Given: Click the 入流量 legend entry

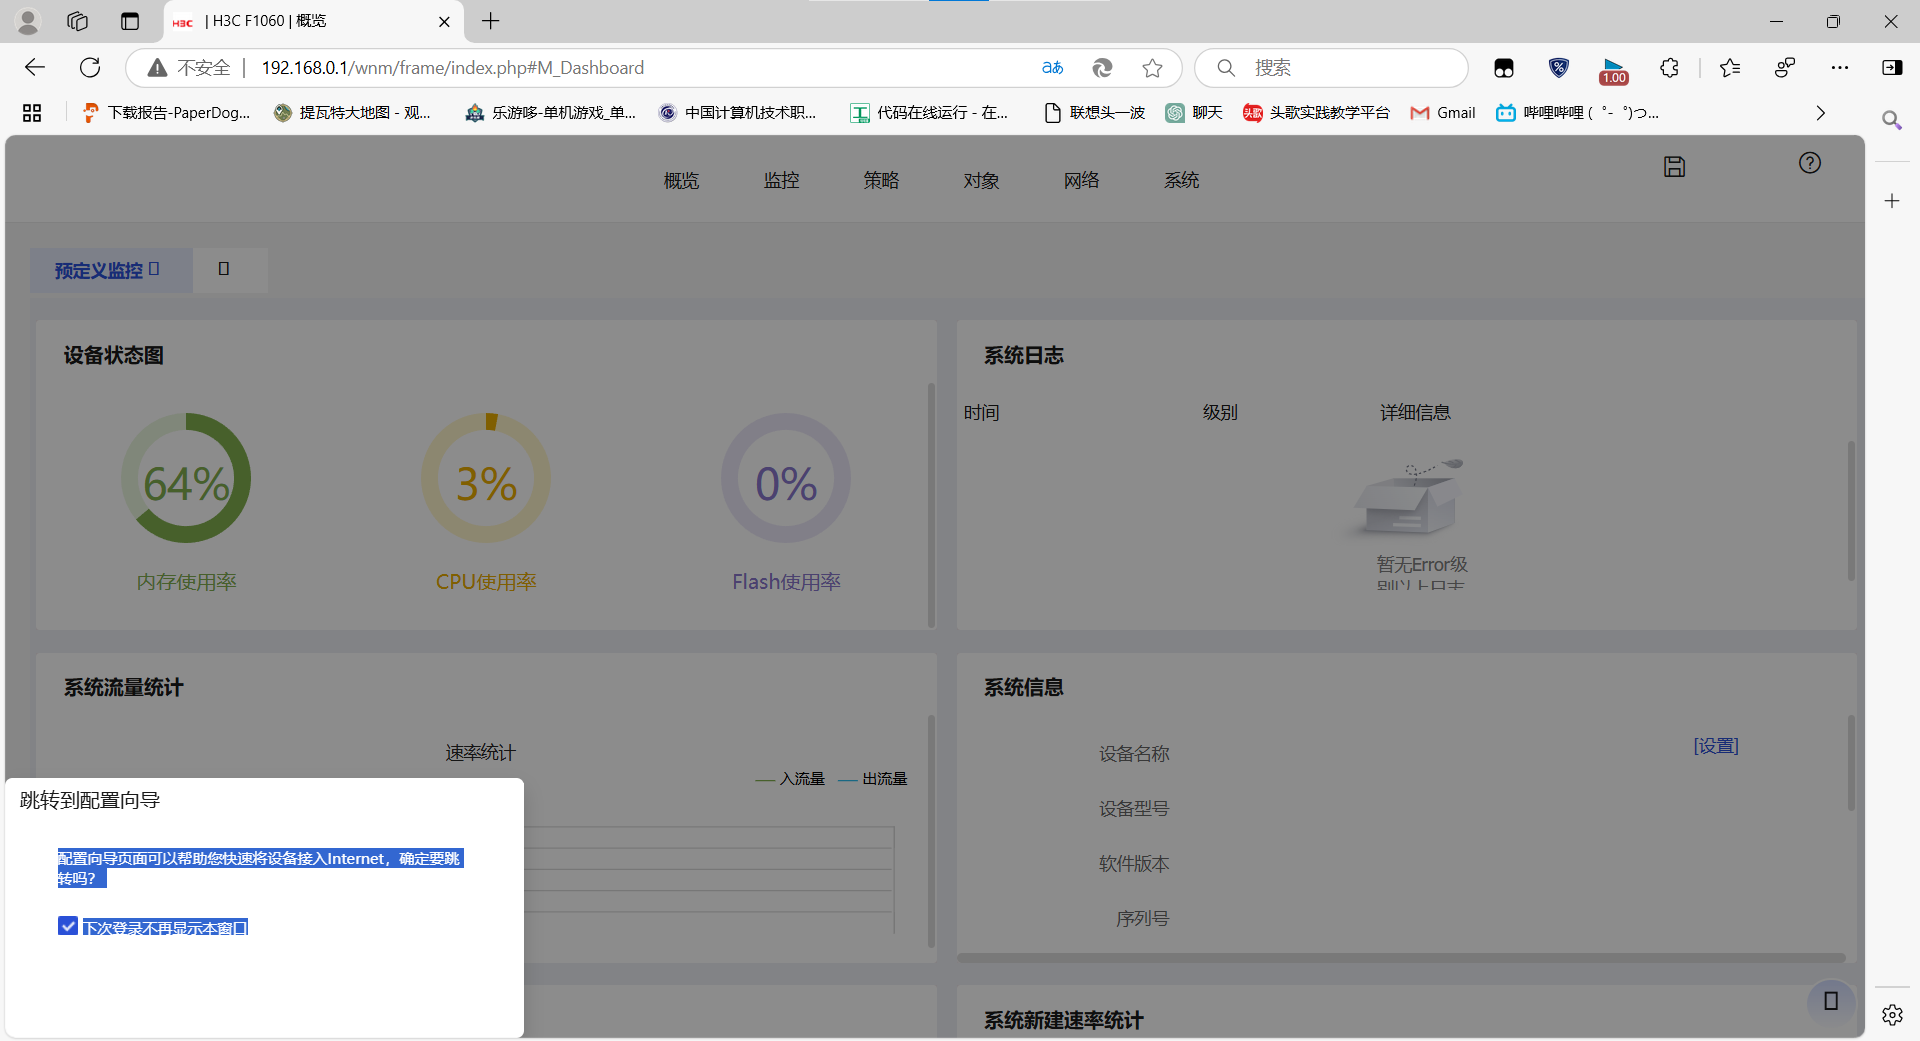Looking at the screenshot, I should 791,779.
